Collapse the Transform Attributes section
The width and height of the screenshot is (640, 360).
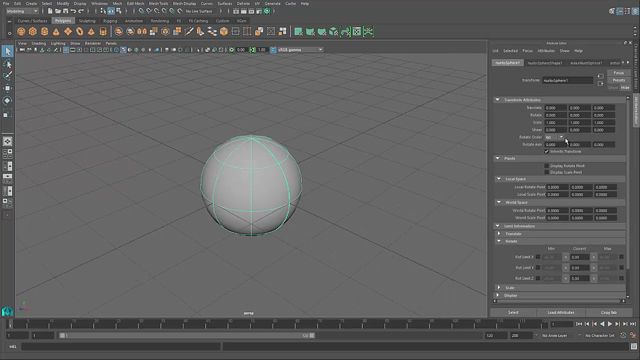498,100
